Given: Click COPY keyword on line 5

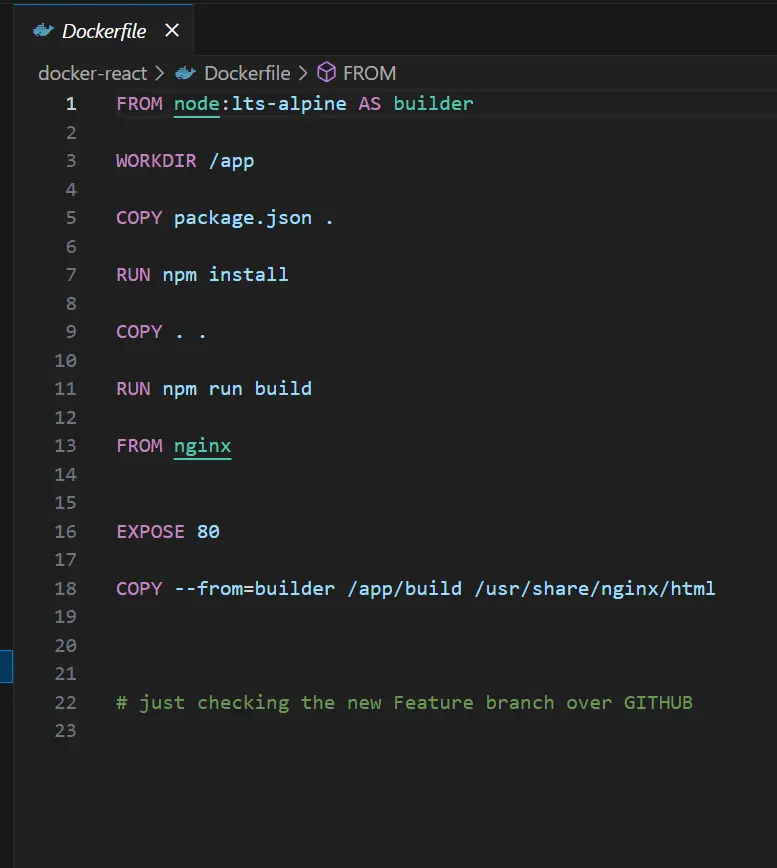Looking at the screenshot, I should tap(139, 218).
